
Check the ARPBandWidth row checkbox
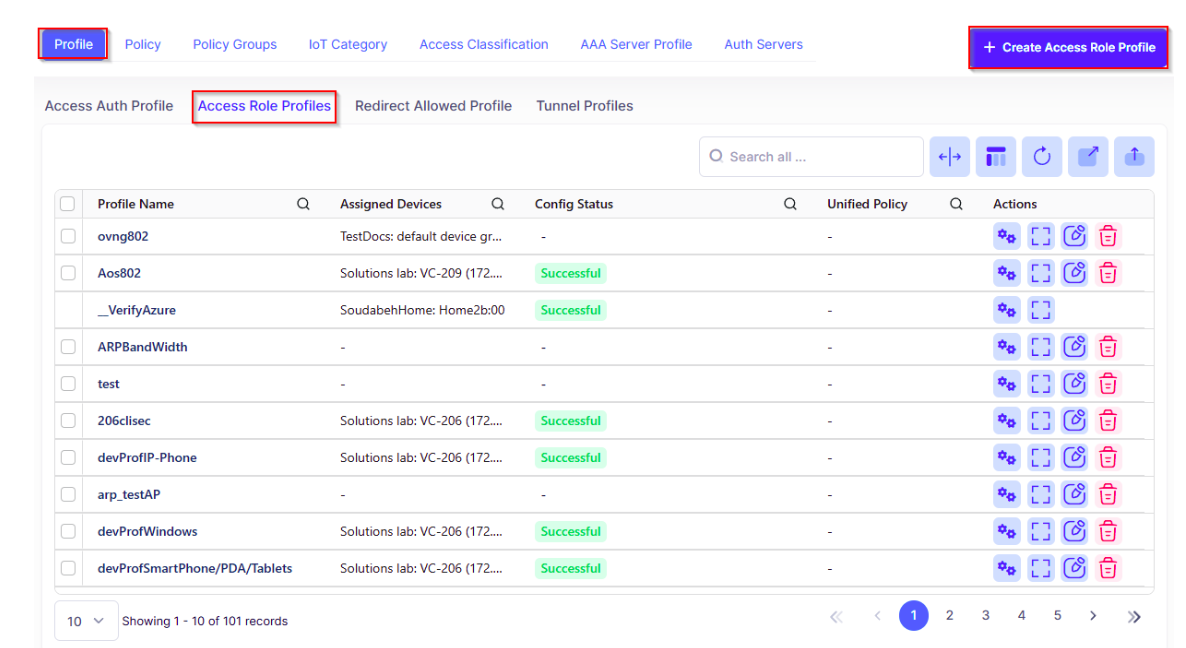68,347
